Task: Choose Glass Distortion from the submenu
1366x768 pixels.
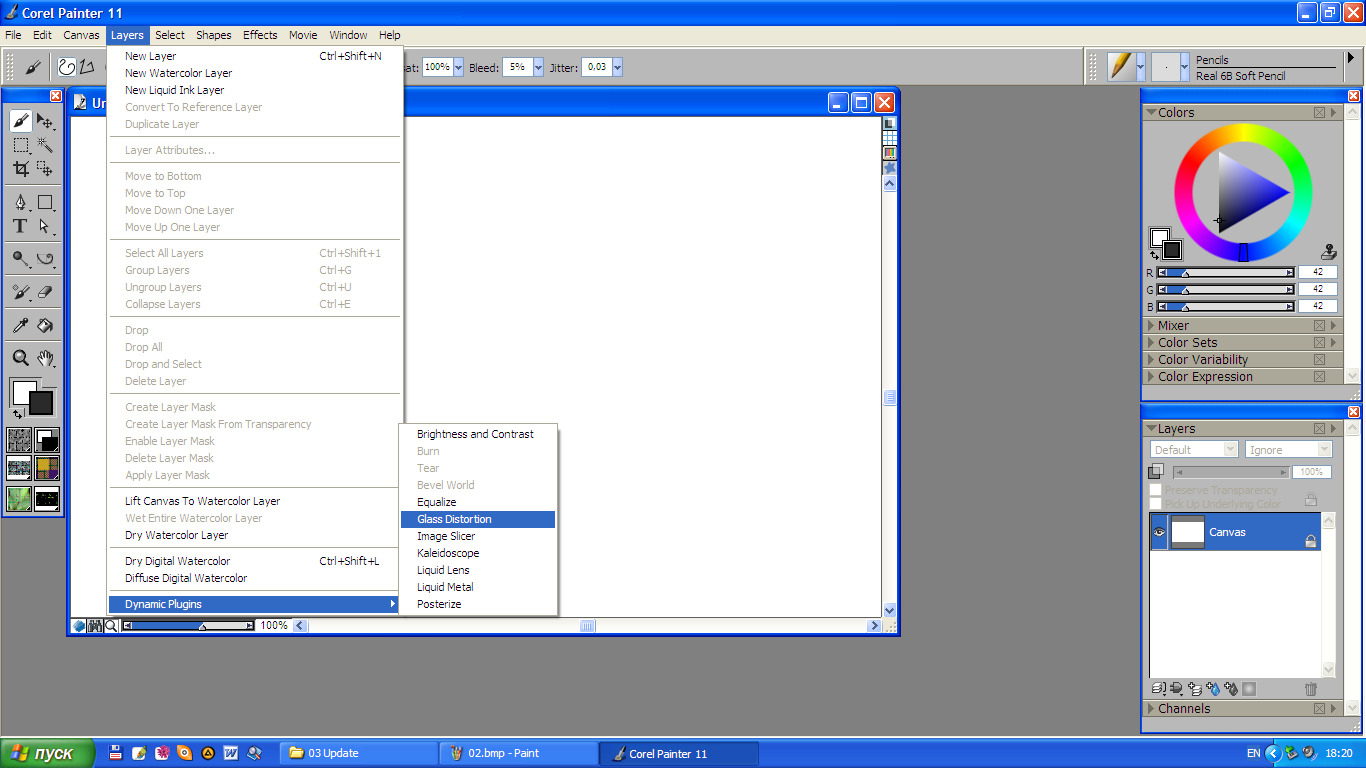Action: [454, 519]
